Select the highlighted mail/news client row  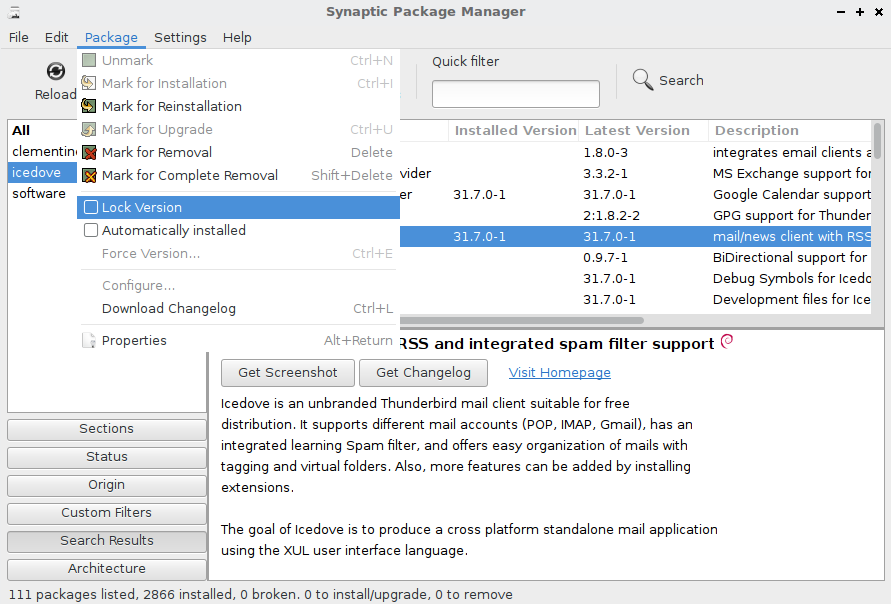pos(635,237)
